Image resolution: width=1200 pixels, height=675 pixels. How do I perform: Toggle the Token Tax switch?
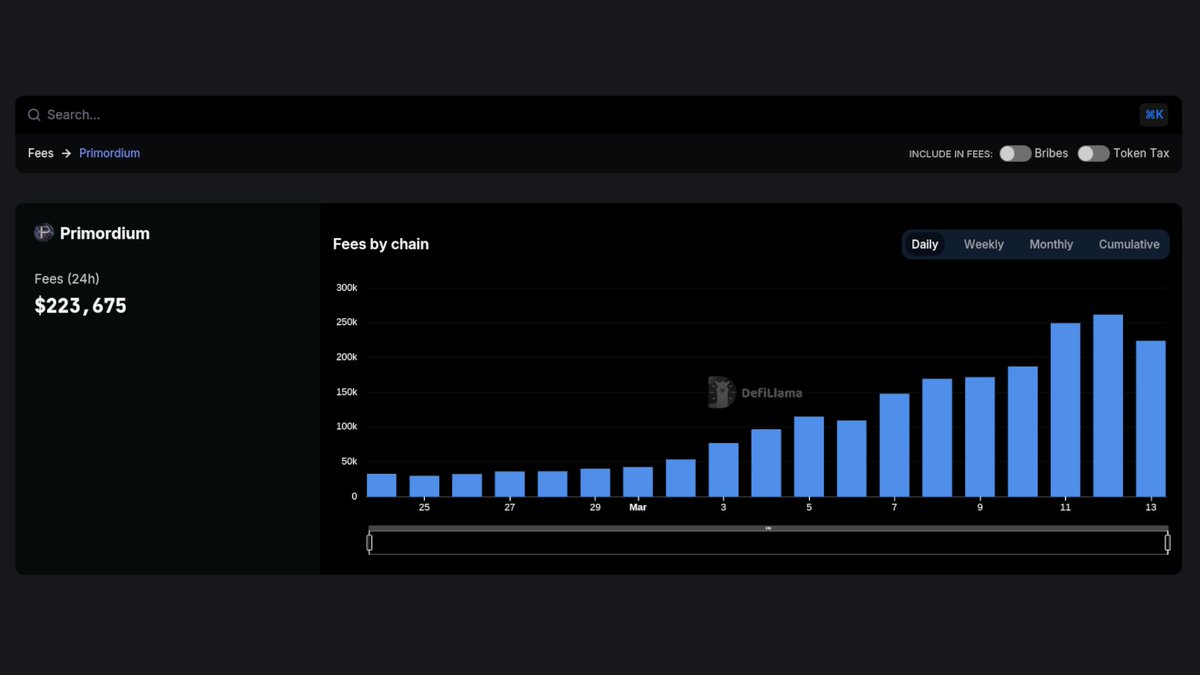click(x=1093, y=154)
